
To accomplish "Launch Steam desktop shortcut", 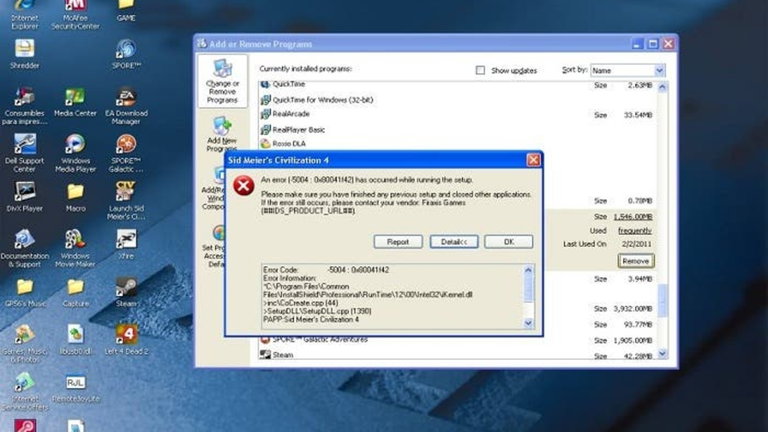I will click(x=126, y=292).
